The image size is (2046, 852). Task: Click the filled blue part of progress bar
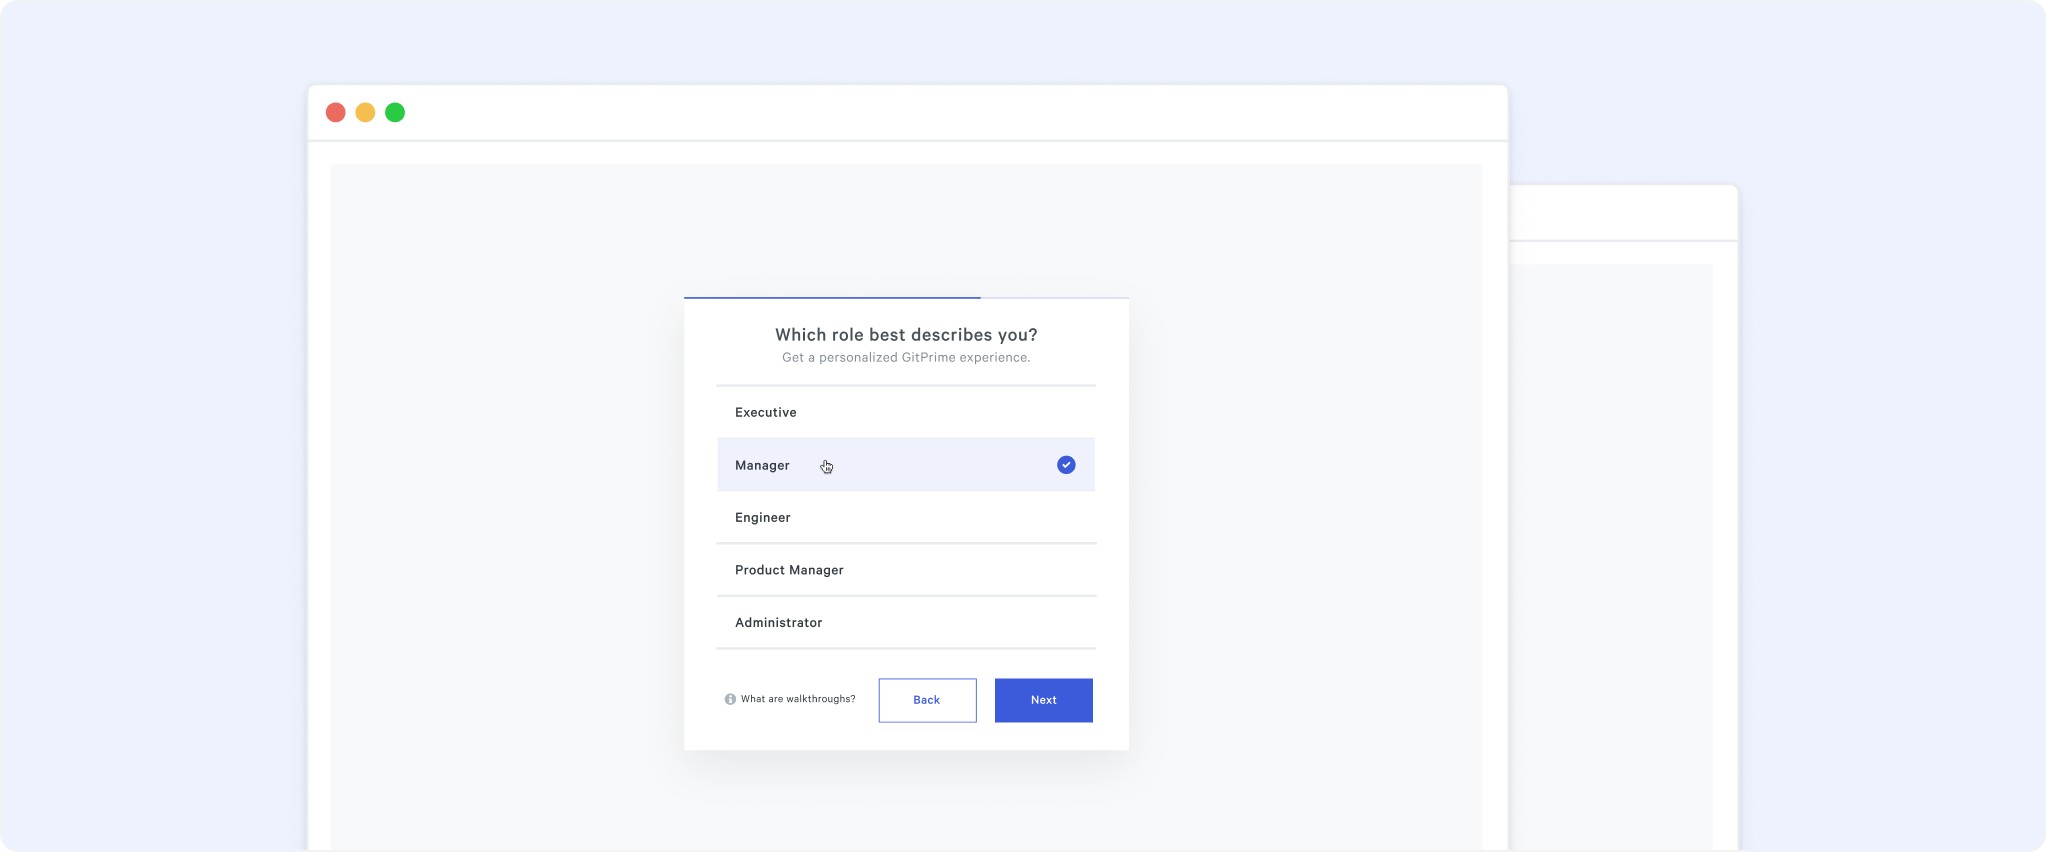point(832,297)
